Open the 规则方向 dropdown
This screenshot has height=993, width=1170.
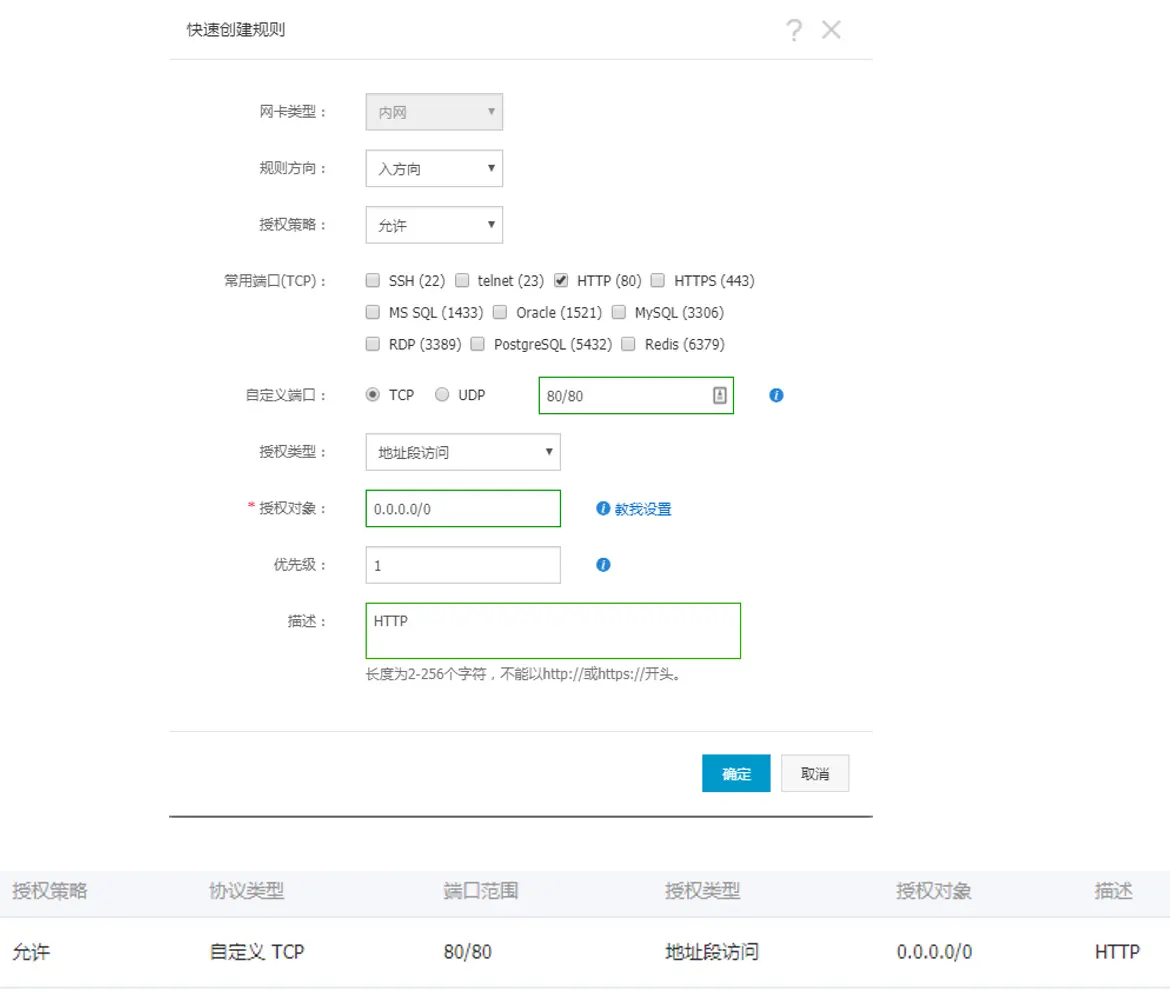coord(434,168)
